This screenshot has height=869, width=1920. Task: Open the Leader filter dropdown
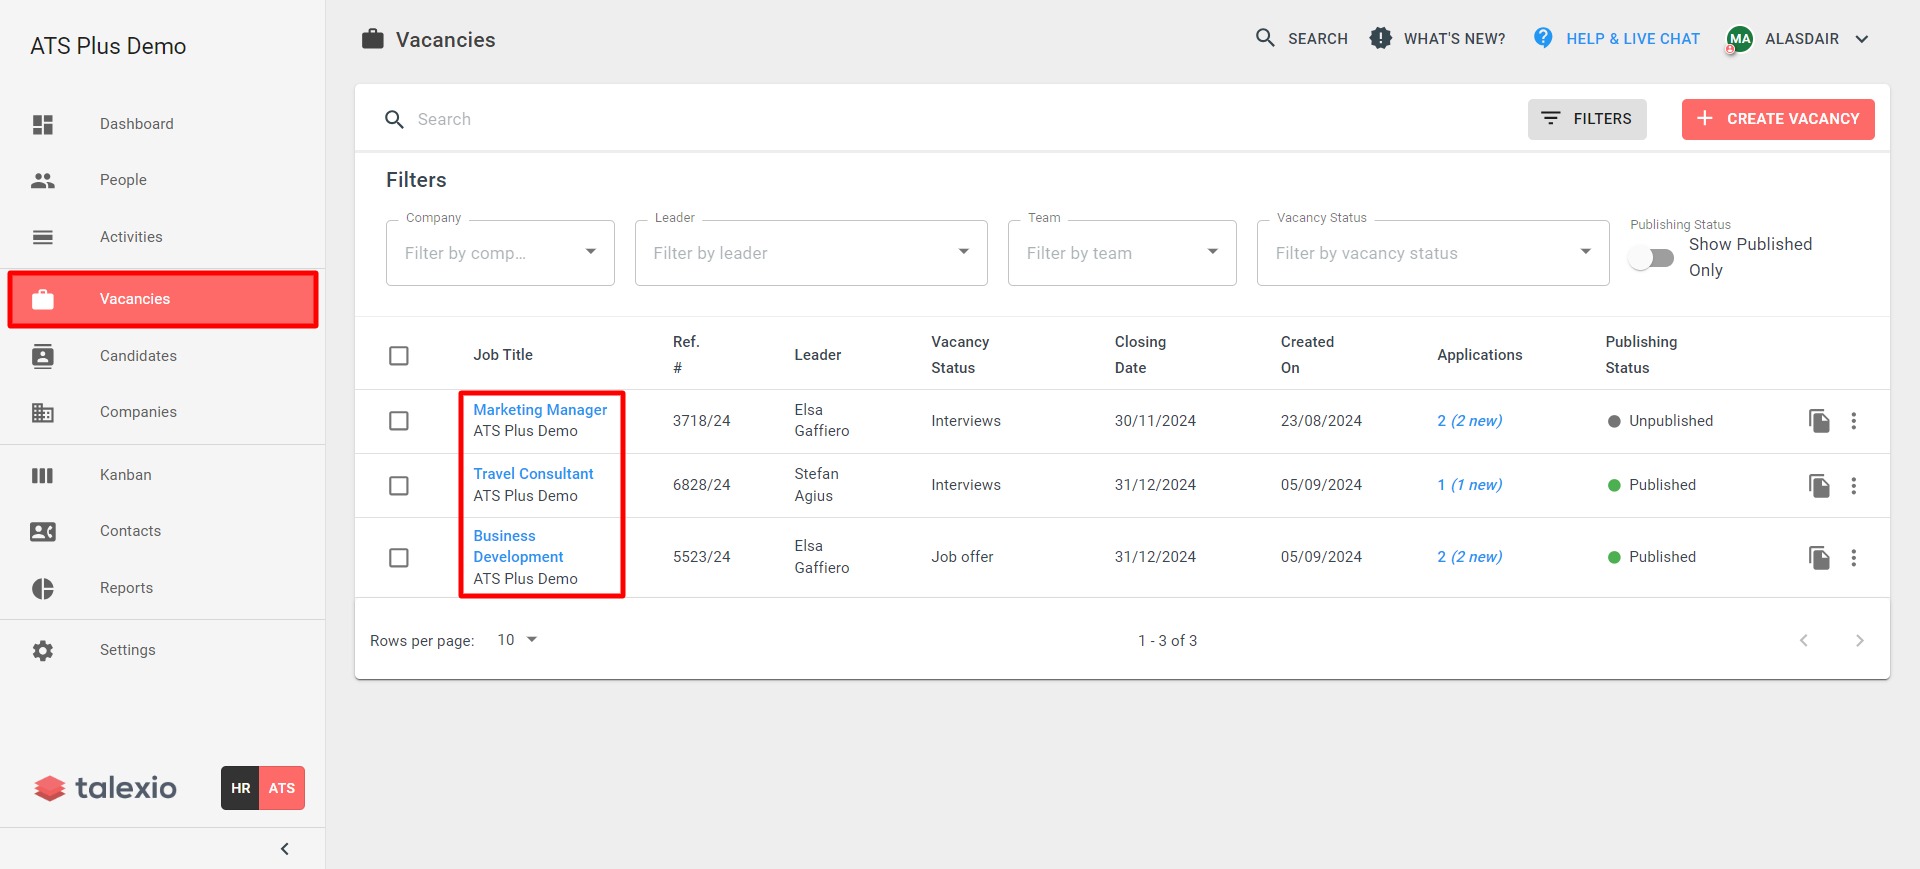(811, 253)
